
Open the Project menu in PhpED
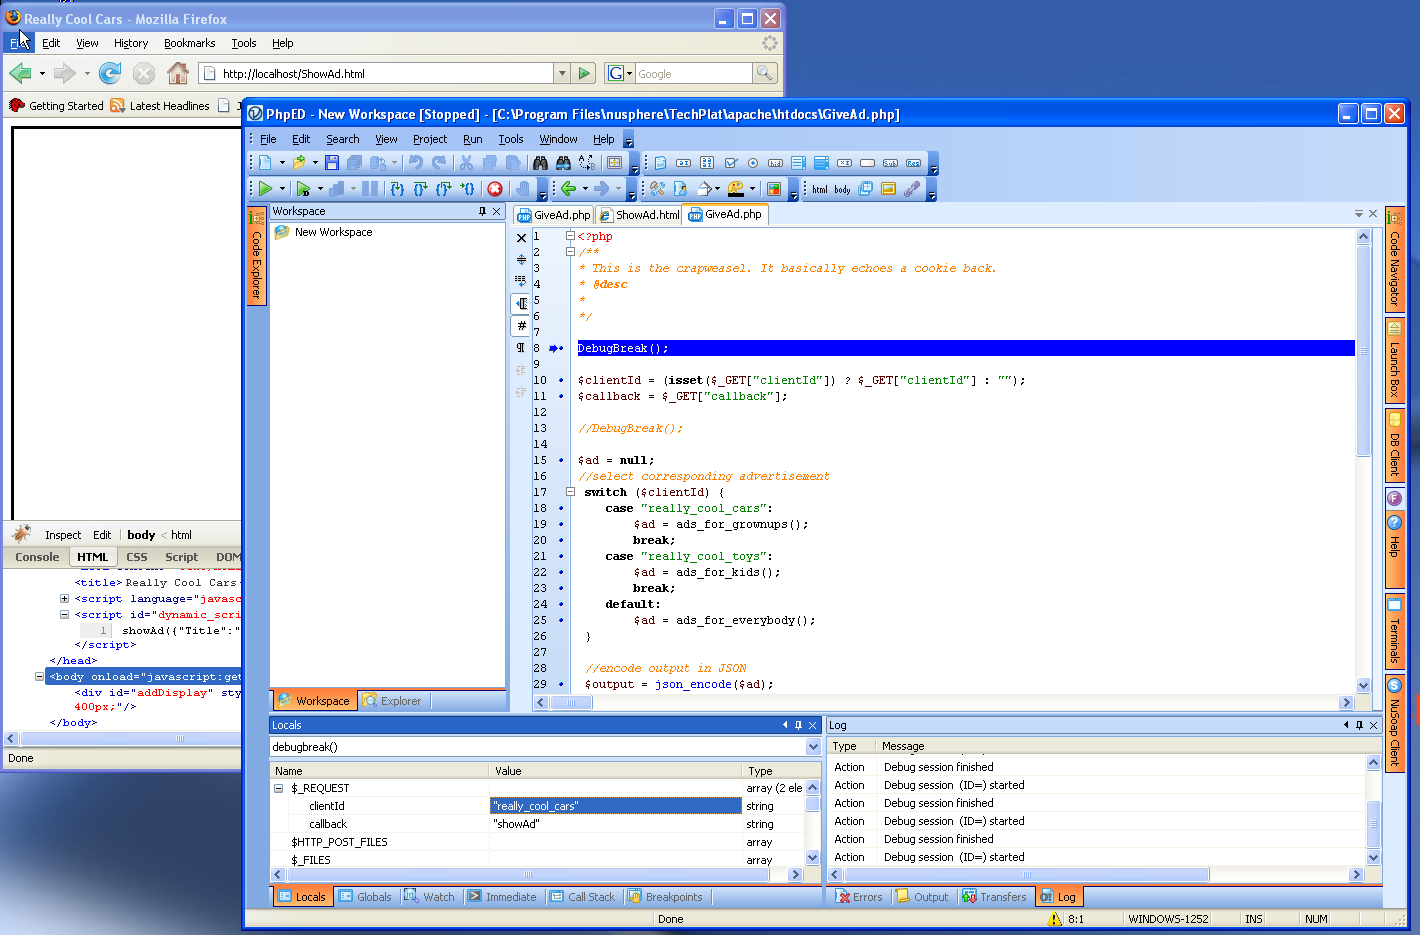click(430, 139)
